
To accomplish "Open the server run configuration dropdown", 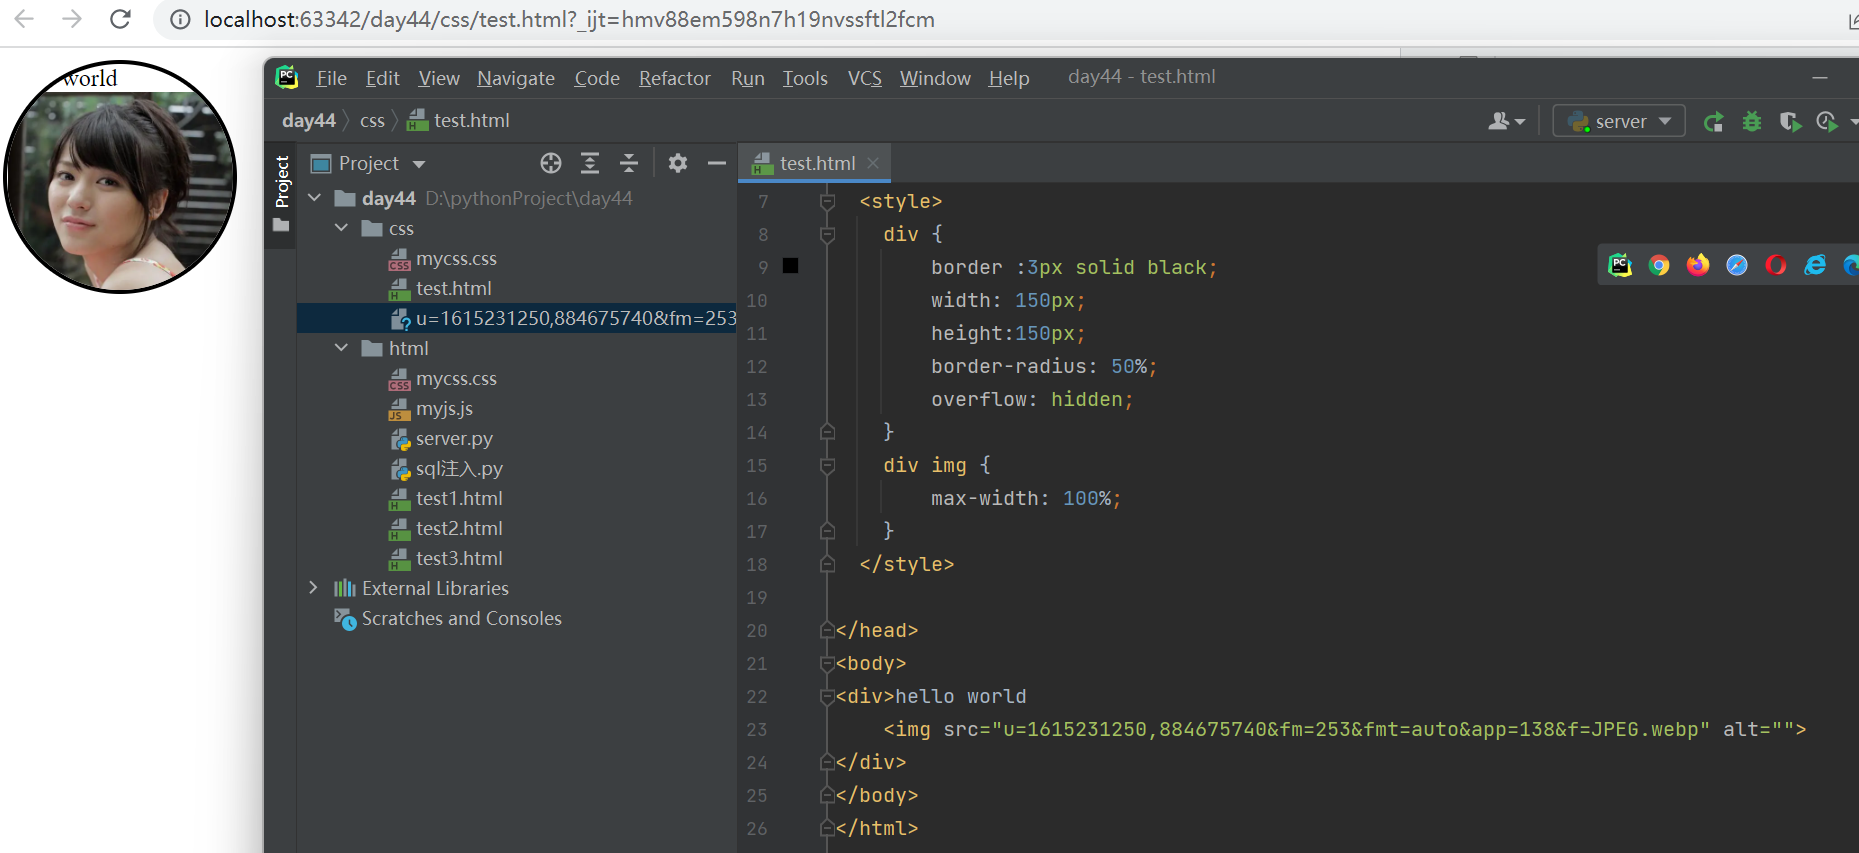I will point(1619,121).
